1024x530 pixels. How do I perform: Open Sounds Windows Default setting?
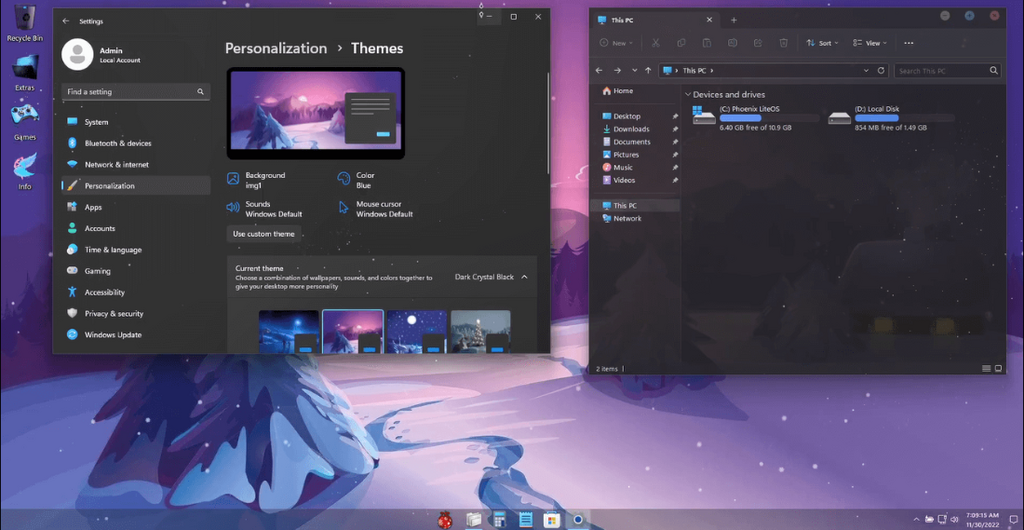[x=264, y=209]
